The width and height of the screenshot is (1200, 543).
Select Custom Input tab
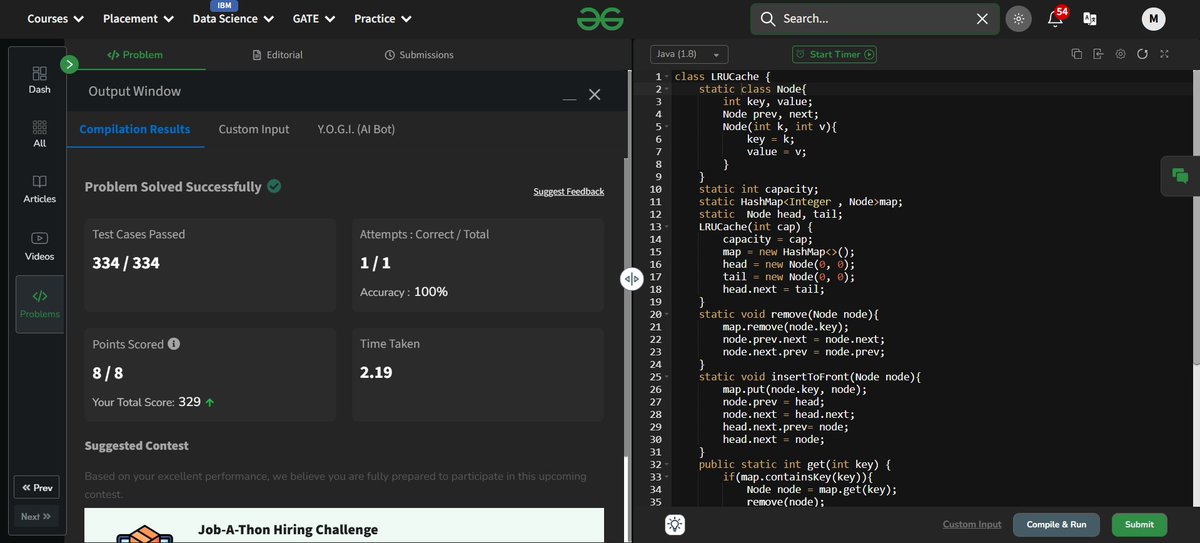pyautogui.click(x=254, y=129)
